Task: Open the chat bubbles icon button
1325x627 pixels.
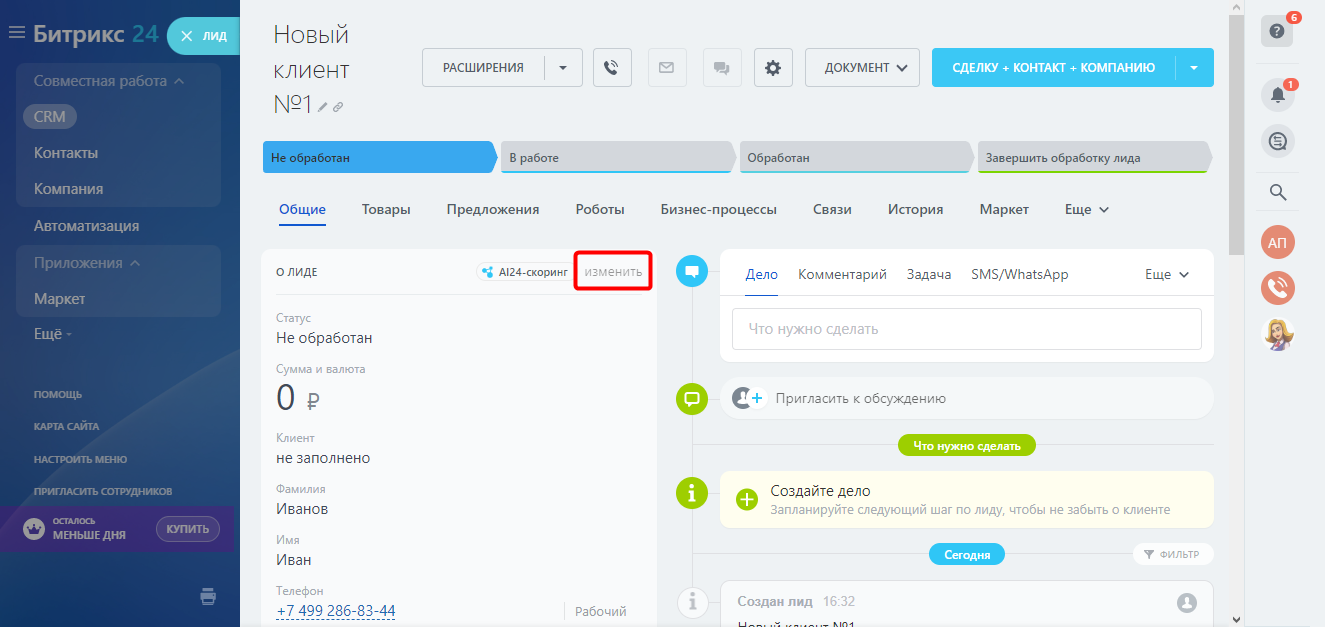Action: [720, 68]
